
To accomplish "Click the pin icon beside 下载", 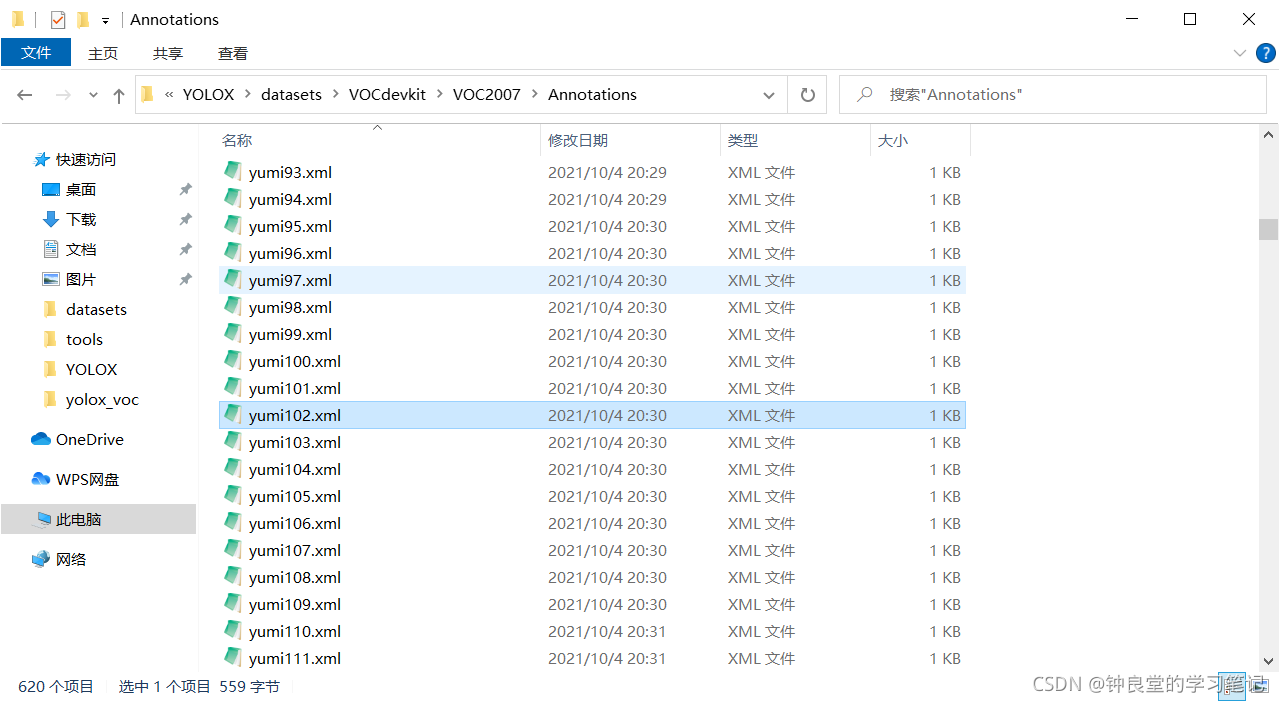I will pos(185,219).
